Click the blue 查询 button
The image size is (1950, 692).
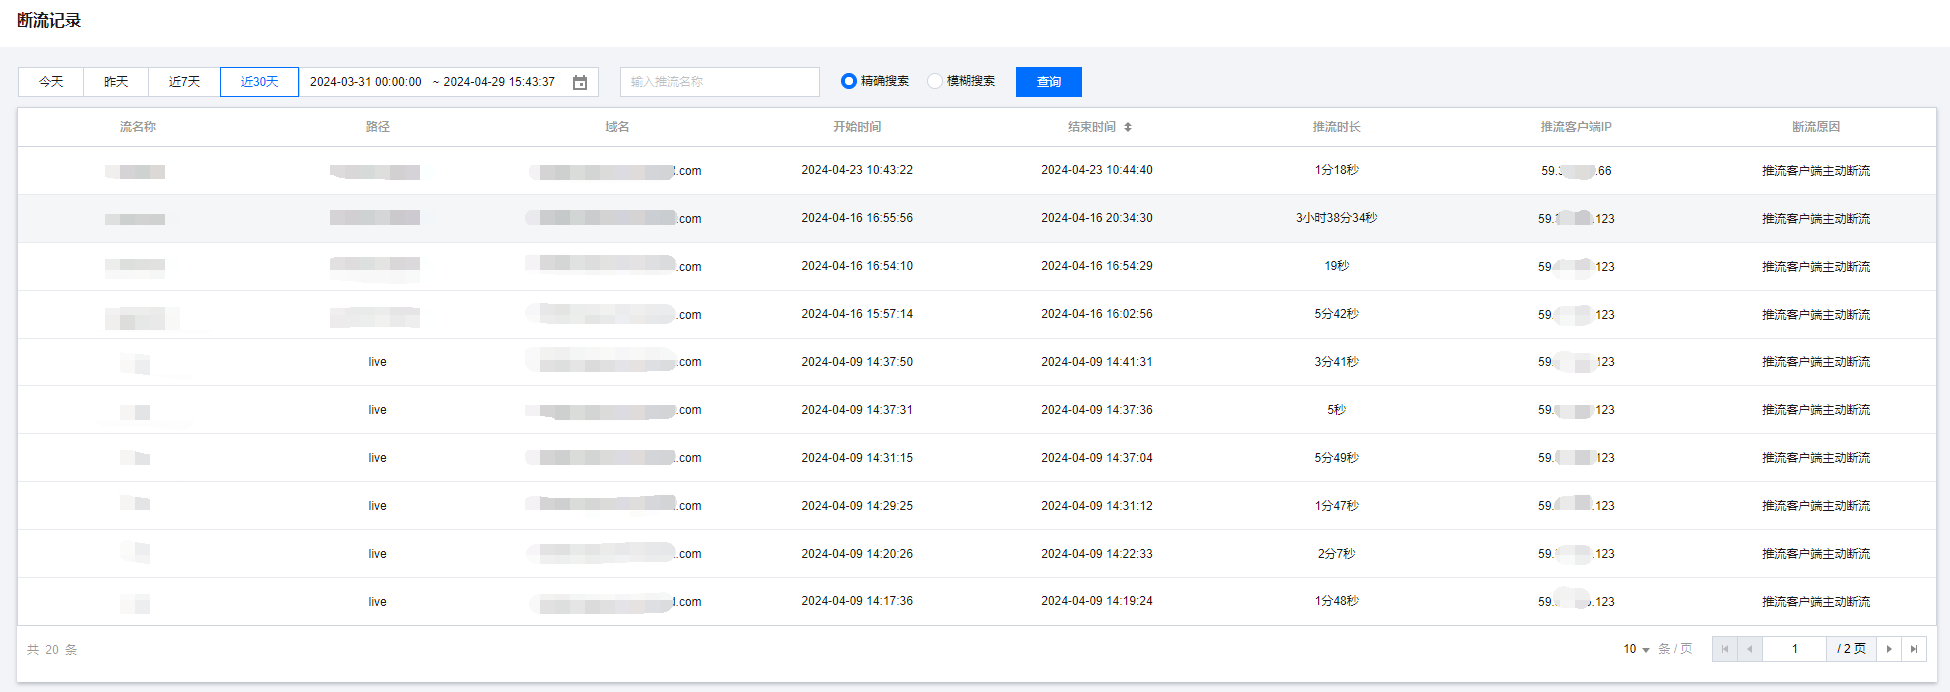[x=1048, y=82]
